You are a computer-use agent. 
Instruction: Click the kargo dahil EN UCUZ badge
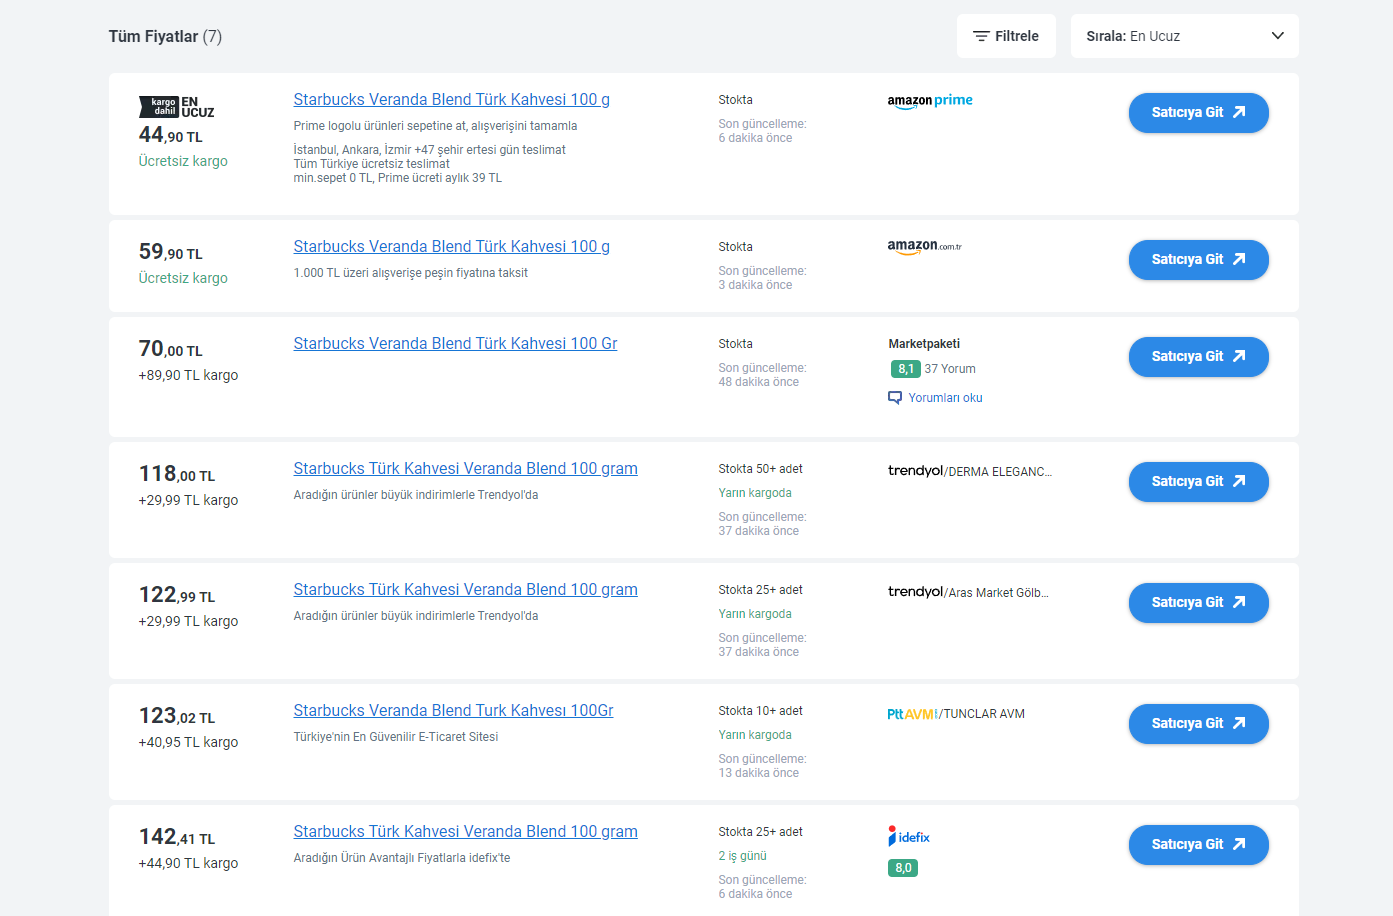pos(177,107)
